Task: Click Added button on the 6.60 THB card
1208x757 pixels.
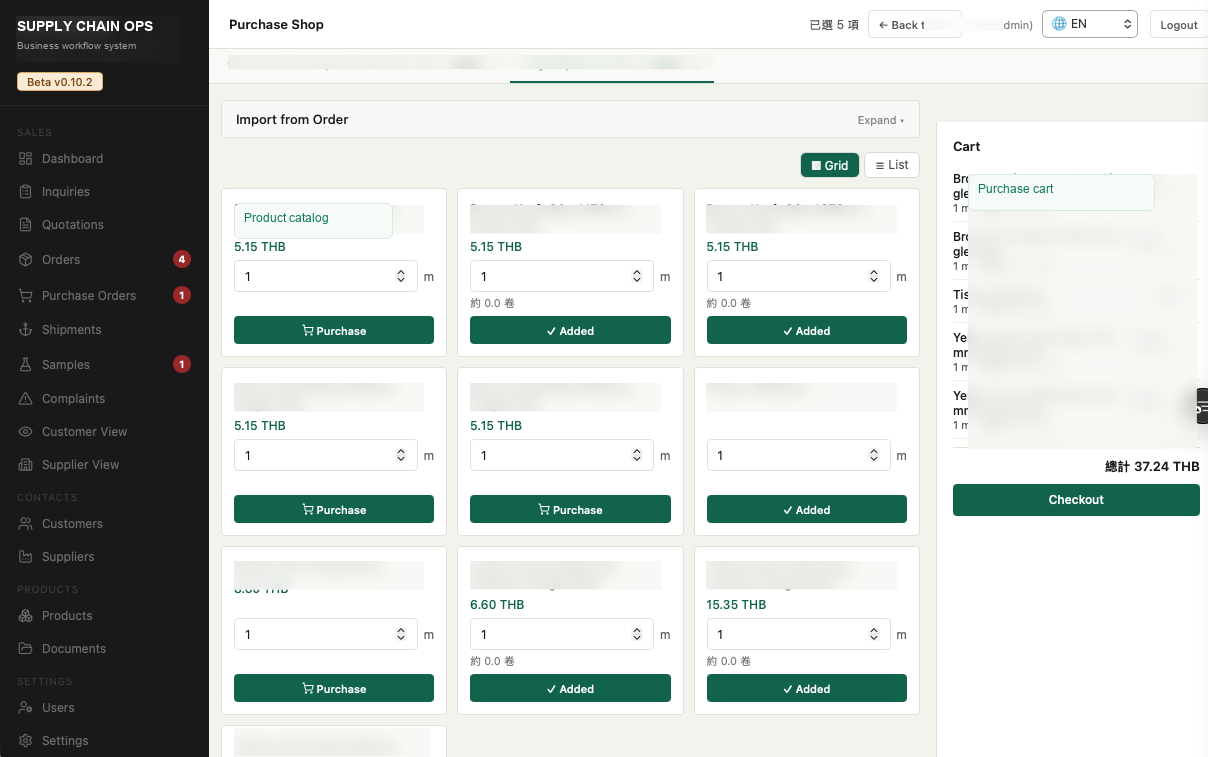Action: click(x=570, y=688)
